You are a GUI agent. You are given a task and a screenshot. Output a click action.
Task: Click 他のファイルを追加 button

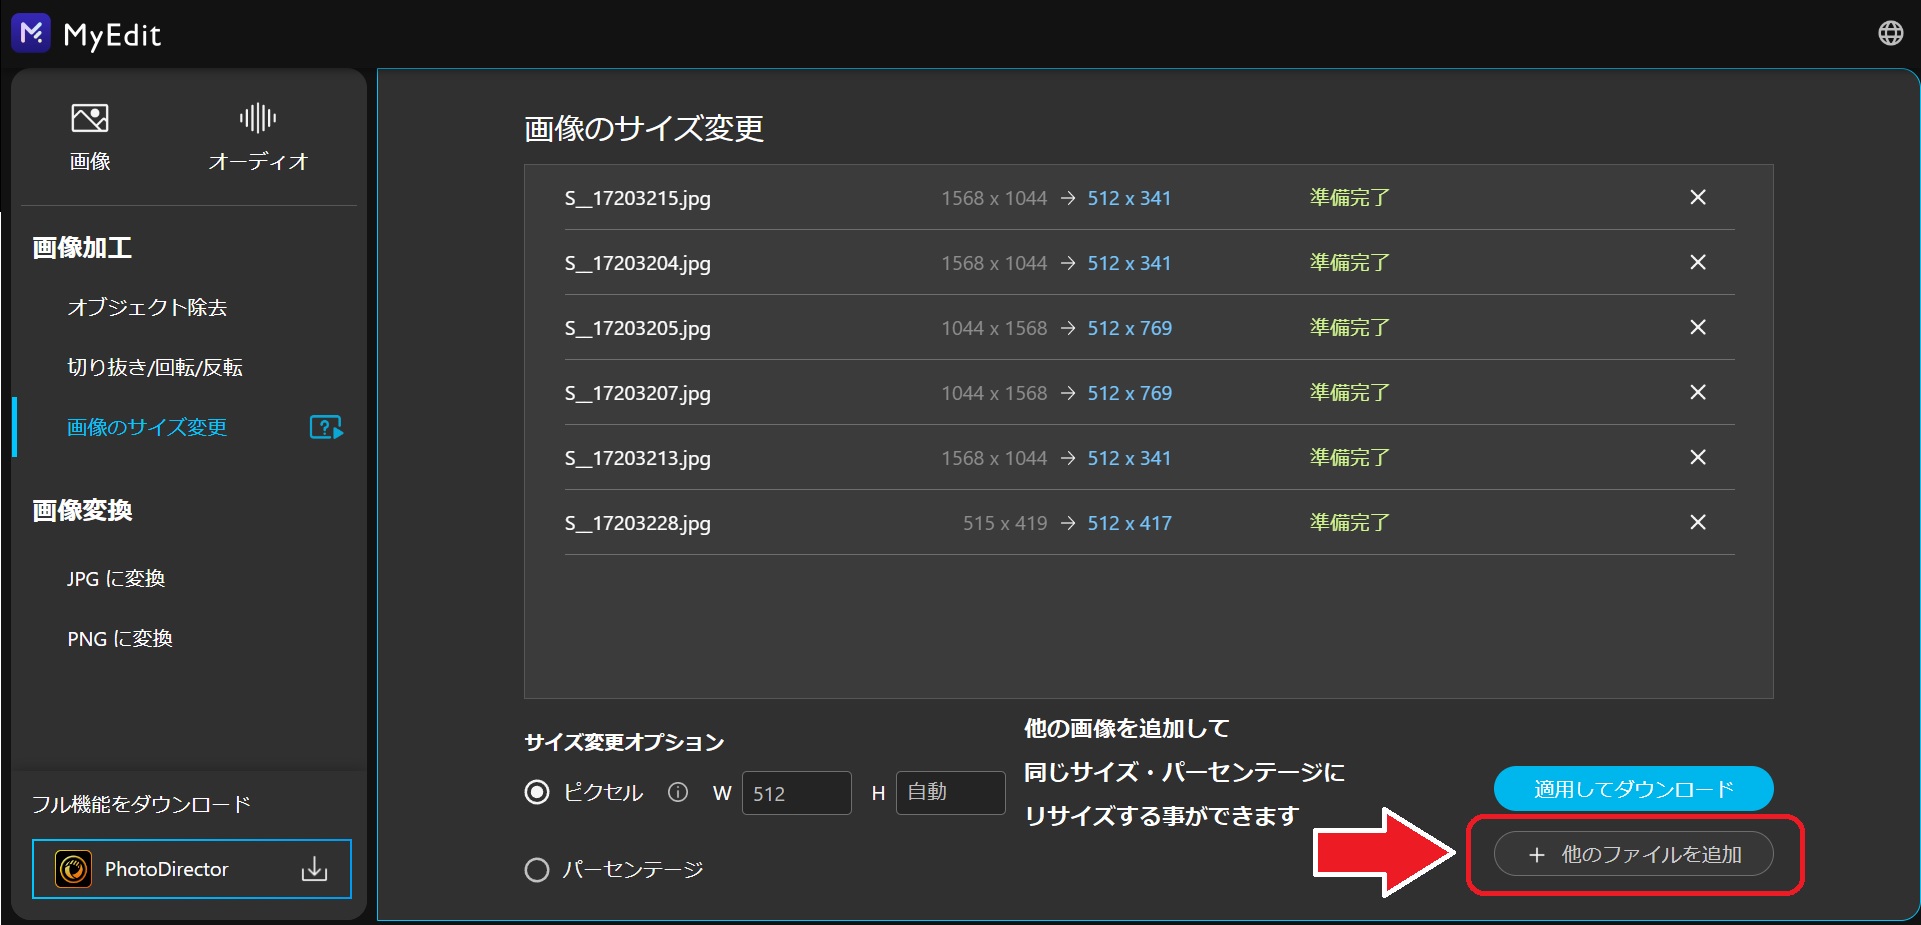(1634, 854)
